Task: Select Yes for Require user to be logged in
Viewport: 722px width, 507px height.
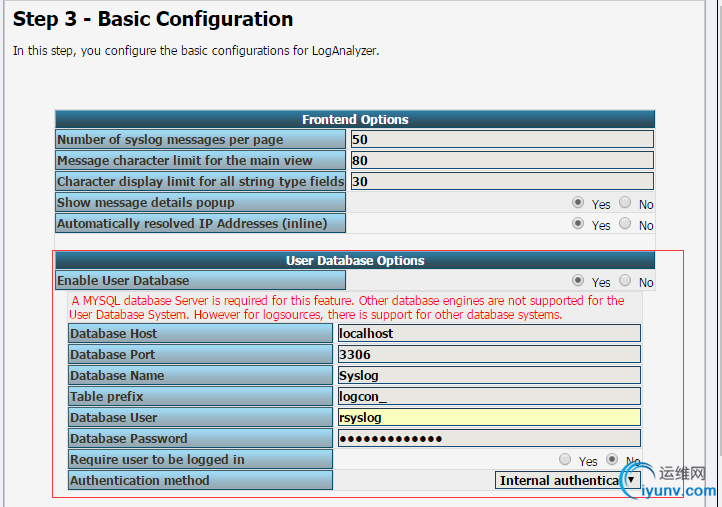Action: tap(565, 459)
